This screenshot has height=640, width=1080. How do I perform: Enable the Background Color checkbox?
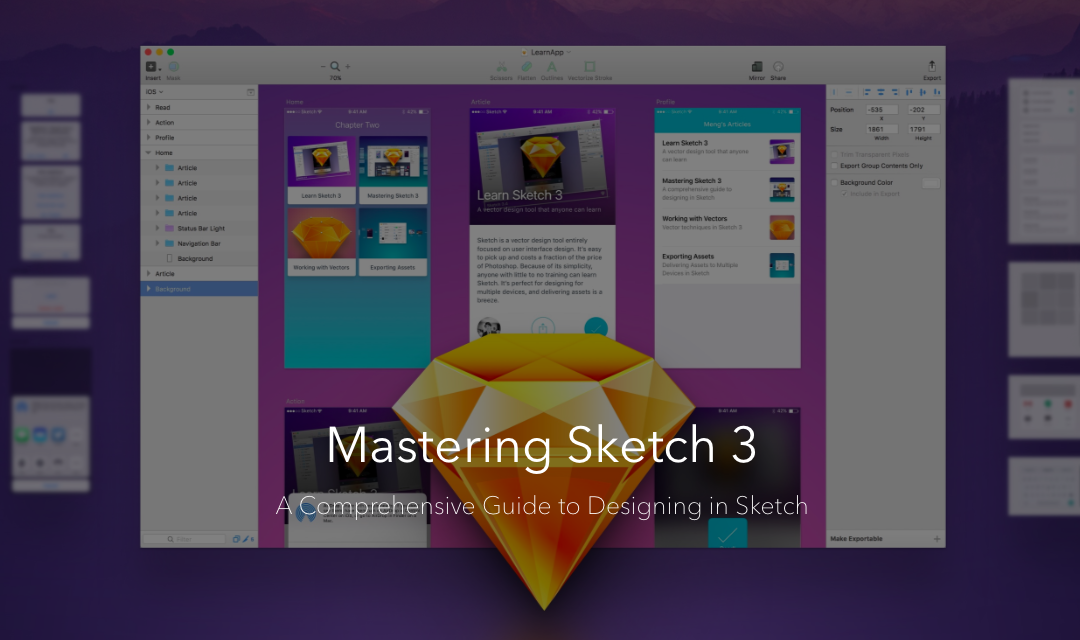tap(835, 183)
